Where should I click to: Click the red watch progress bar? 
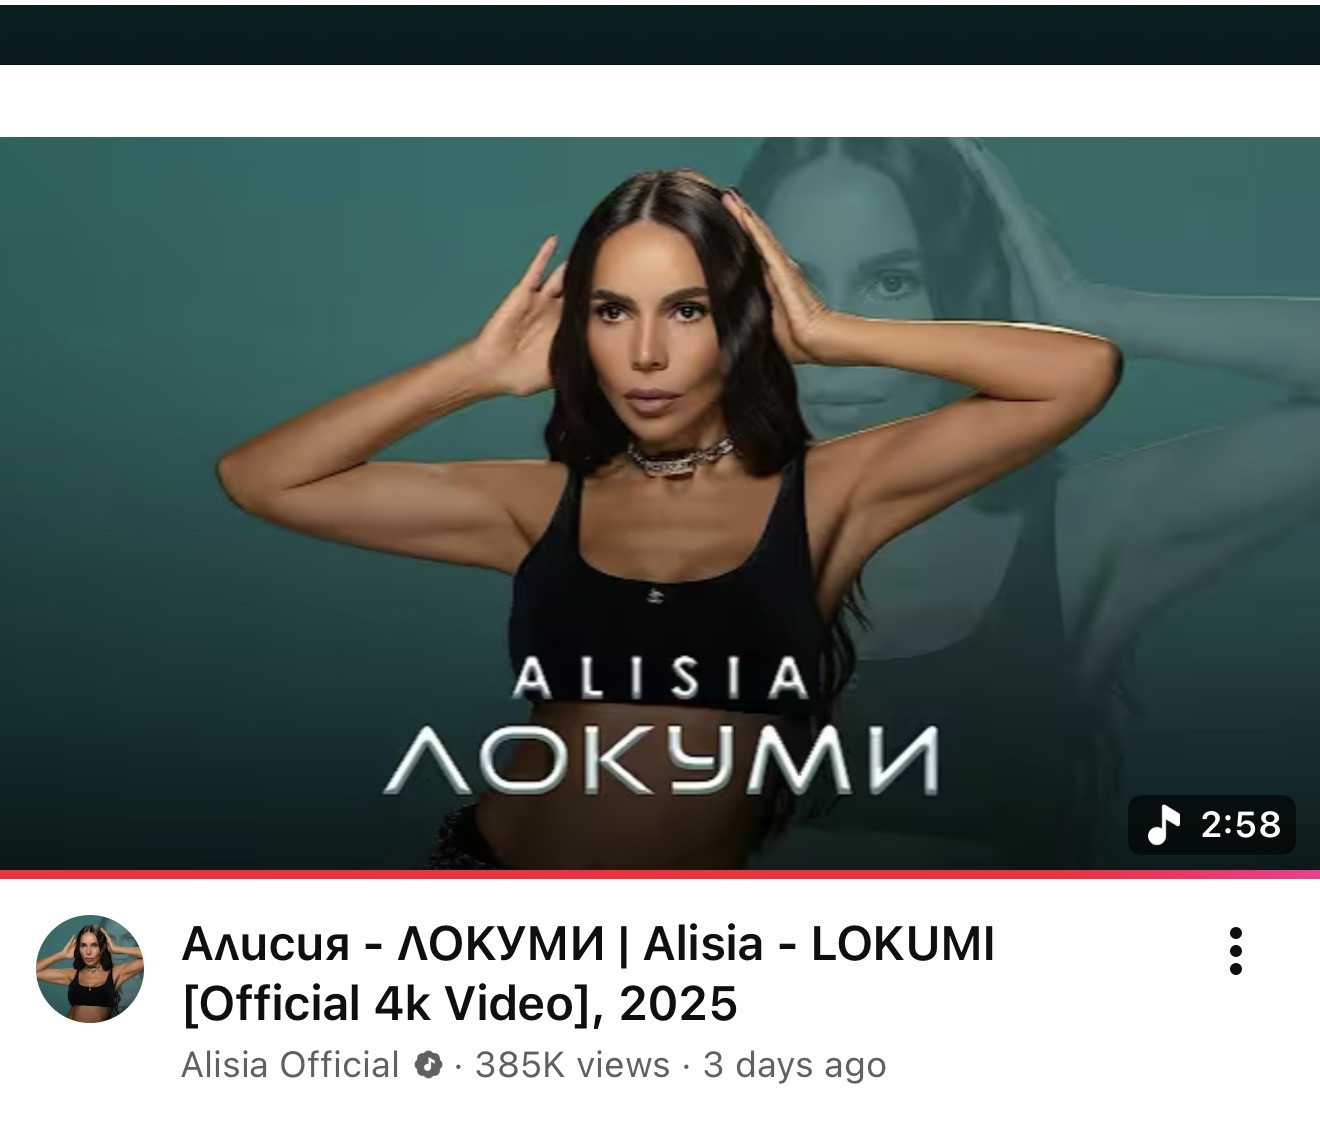coord(660,874)
